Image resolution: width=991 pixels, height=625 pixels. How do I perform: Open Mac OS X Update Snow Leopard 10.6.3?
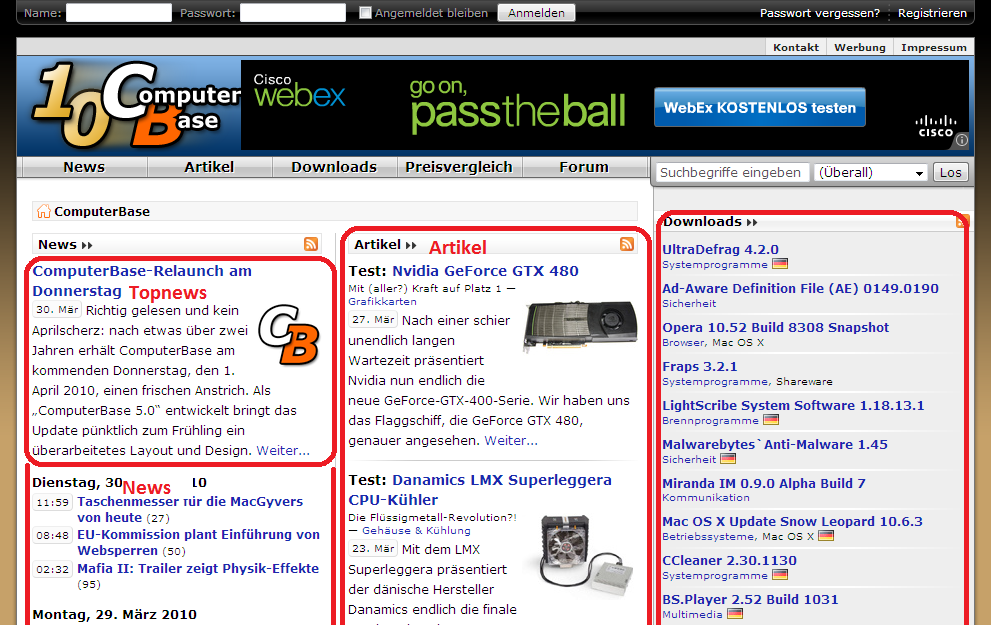pyautogui.click(x=793, y=521)
